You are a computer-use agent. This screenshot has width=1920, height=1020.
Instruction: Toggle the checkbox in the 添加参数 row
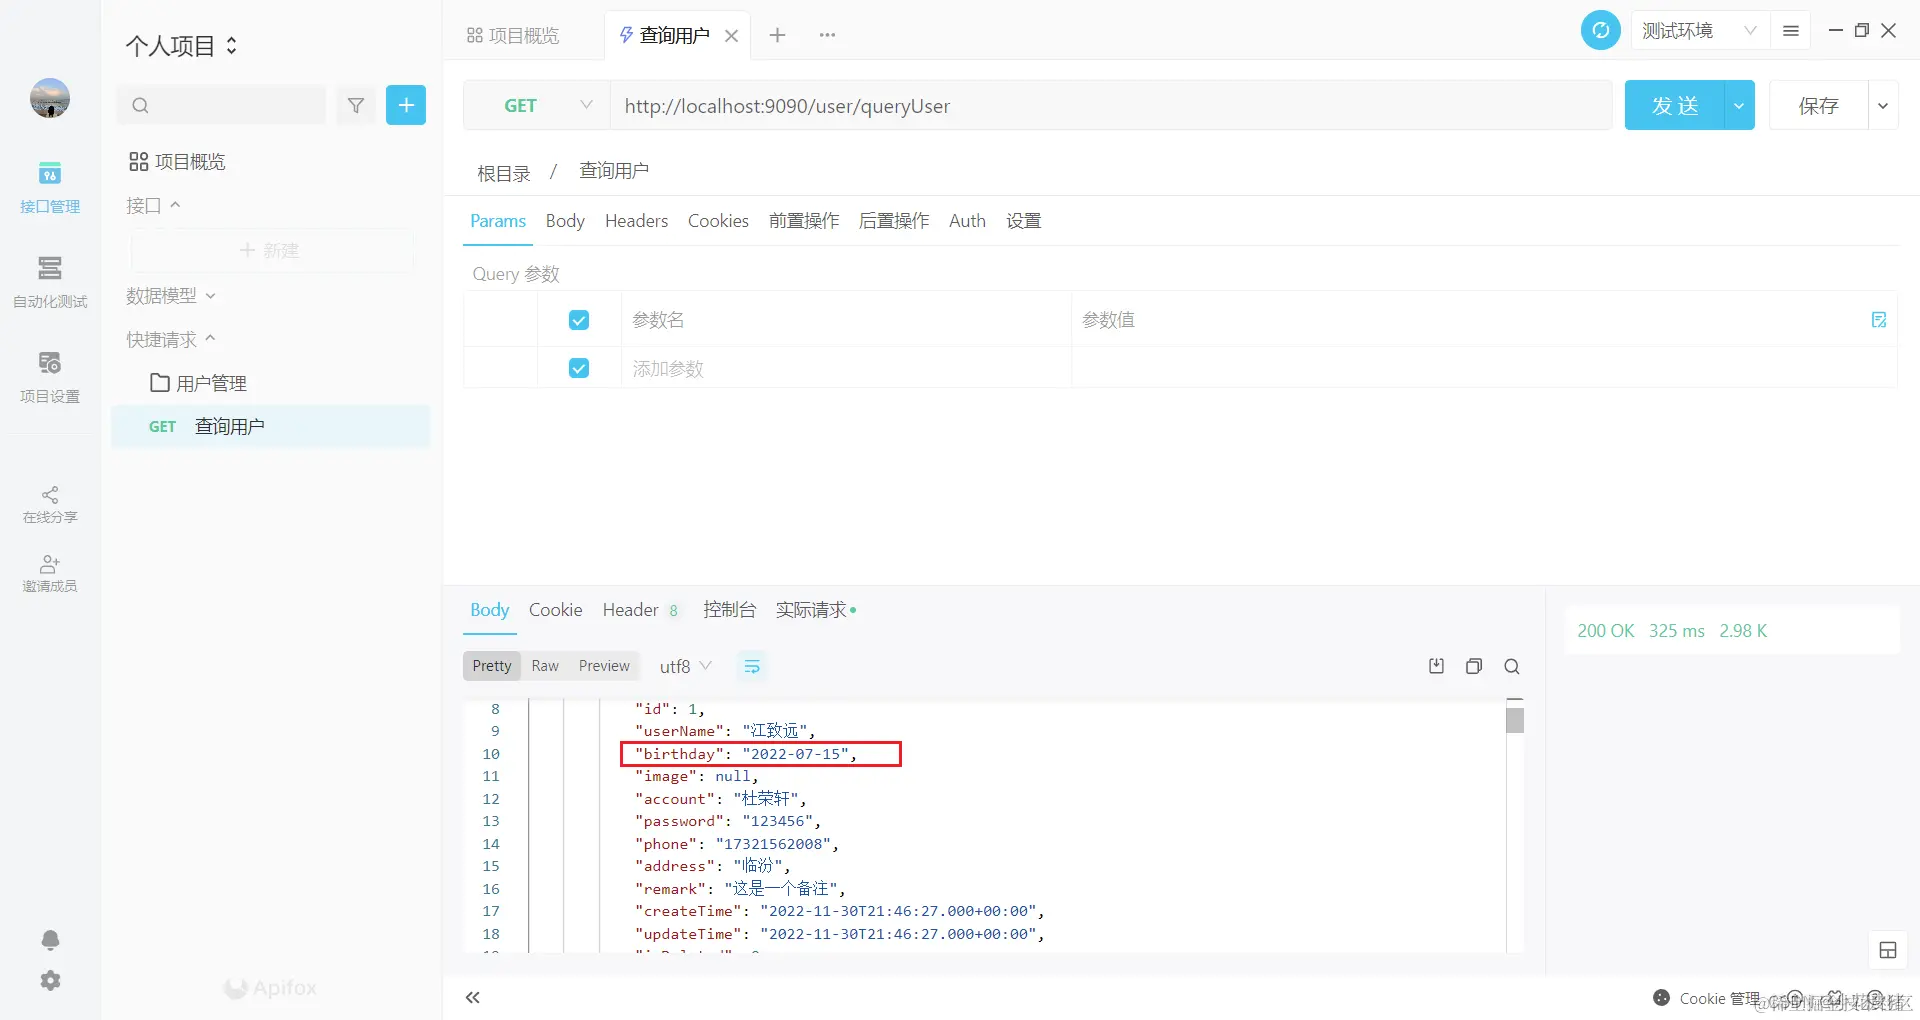579,368
